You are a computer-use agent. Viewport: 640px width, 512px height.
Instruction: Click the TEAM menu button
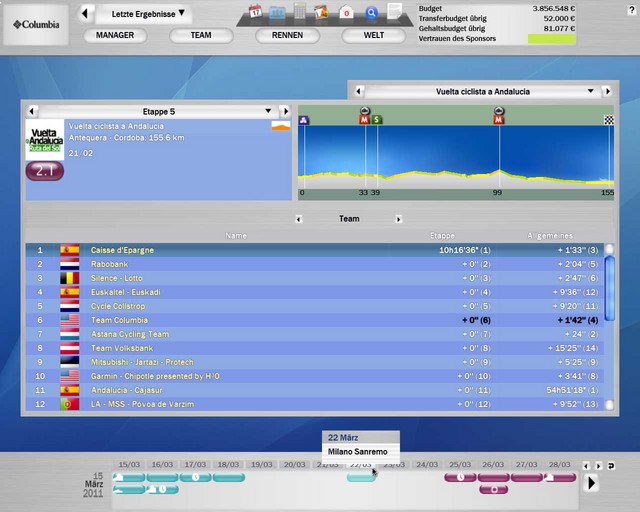pos(201,35)
